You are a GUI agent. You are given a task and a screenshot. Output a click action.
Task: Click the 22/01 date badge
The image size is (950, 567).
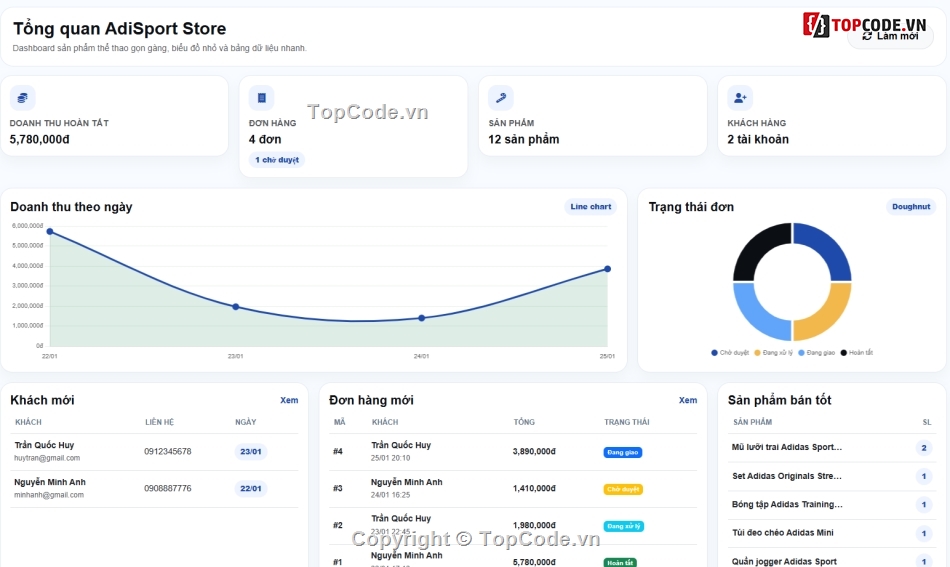coord(251,488)
